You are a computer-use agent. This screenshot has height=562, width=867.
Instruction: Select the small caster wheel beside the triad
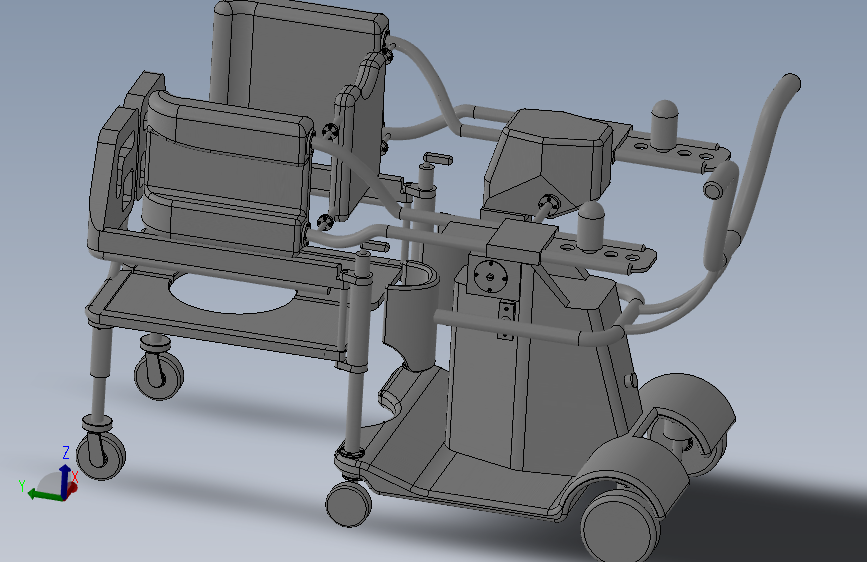tap(101, 456)
